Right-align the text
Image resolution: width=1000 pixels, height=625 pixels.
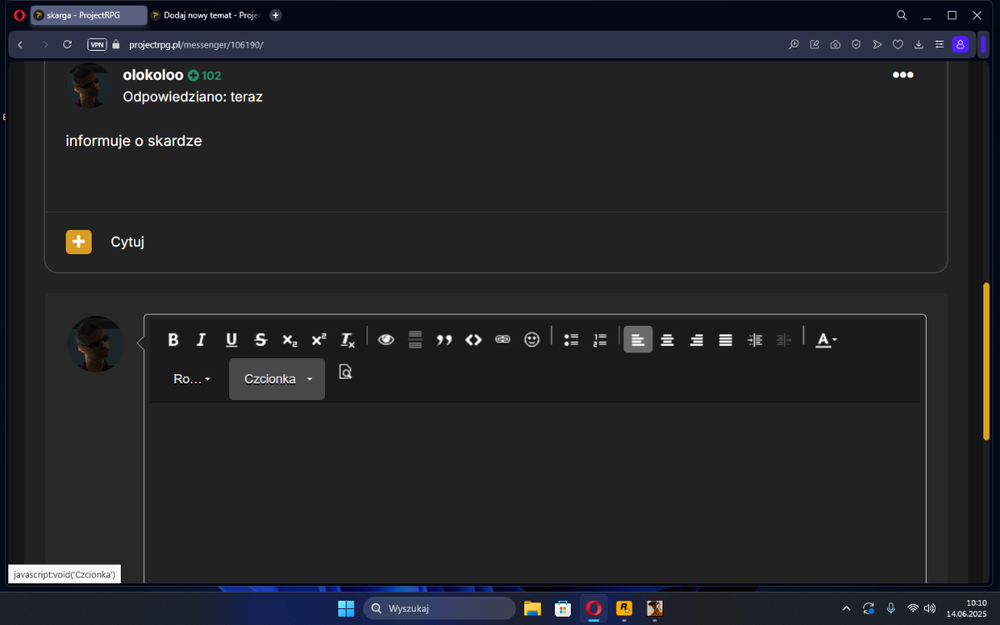pyautogui.click(x=696, y=340)
